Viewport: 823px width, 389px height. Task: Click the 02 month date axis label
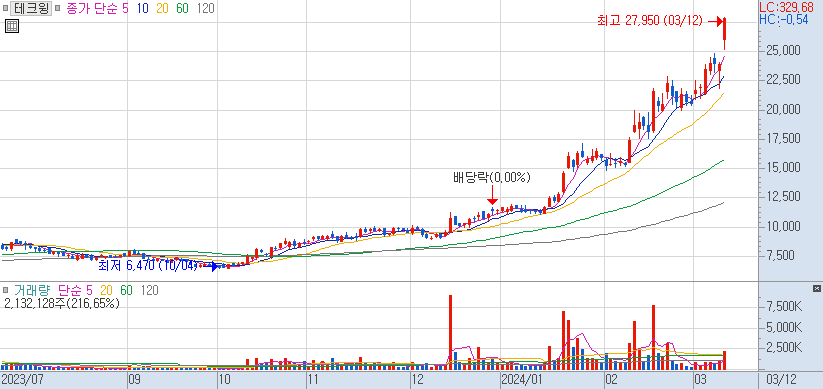click(610, 379)
